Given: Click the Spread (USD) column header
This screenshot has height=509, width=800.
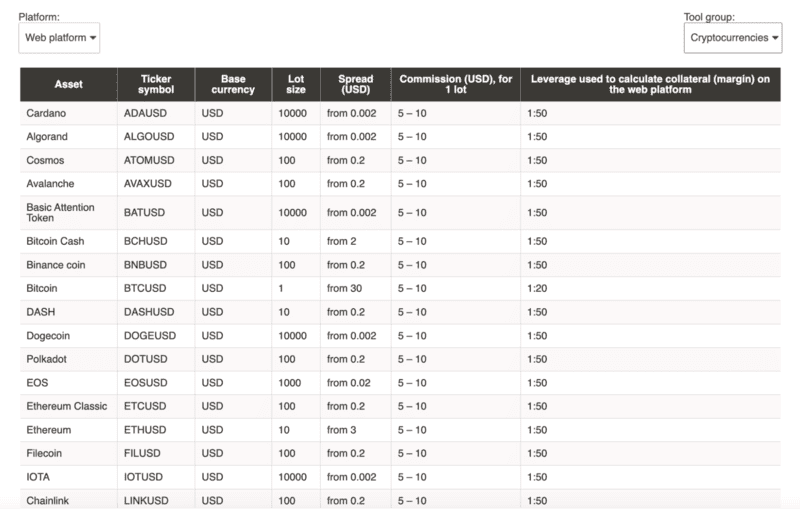Looking at the screenshot, I should tap(356, 85).
